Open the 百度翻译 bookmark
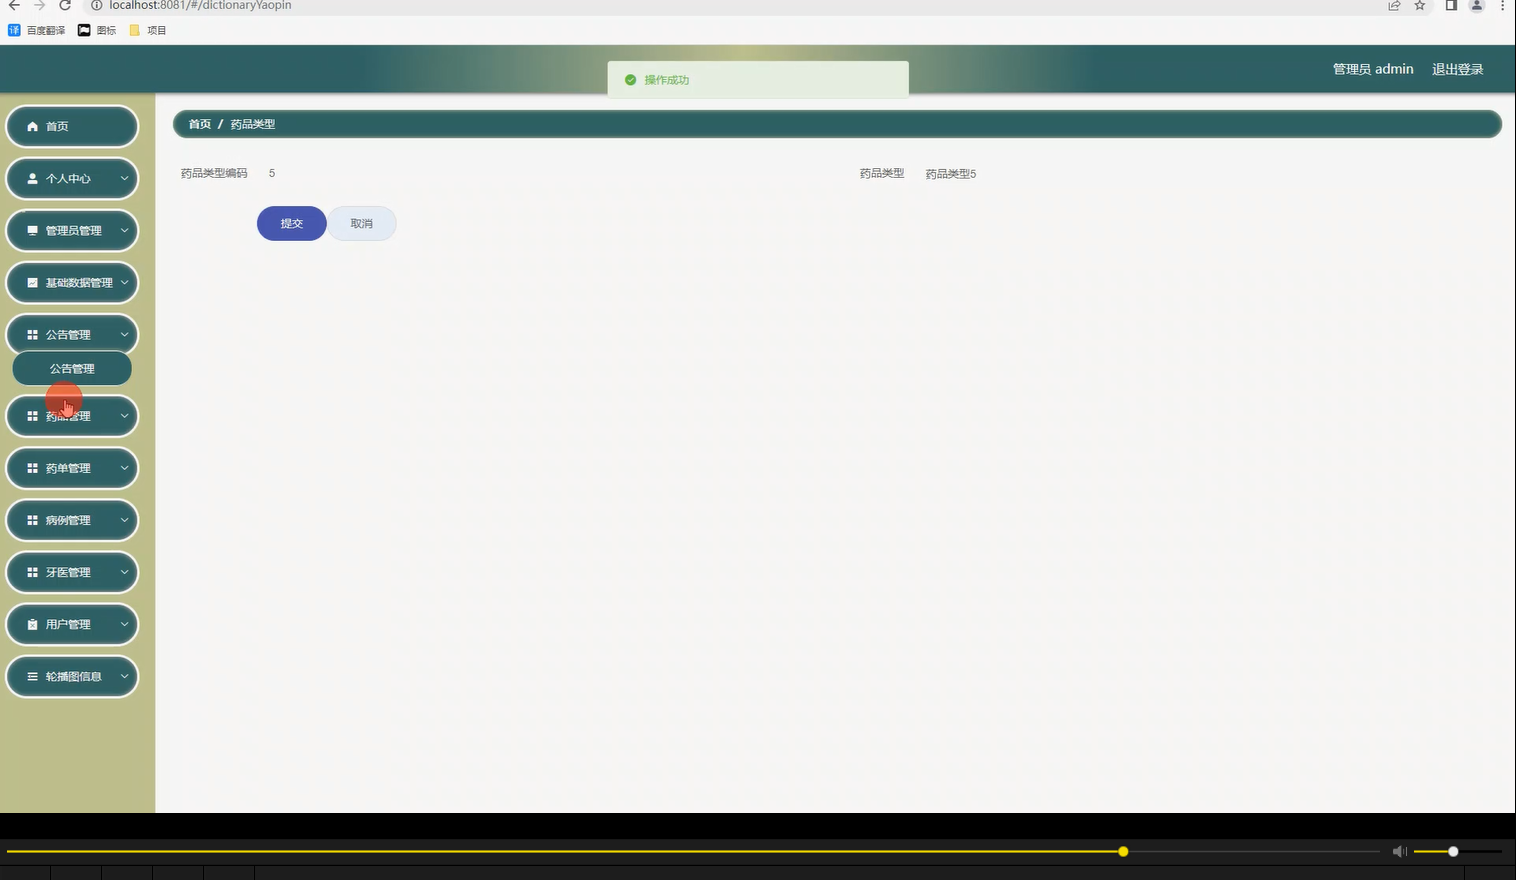This screenshot has width=1516, height=880. pyautogui.click(x=37, y=30)
